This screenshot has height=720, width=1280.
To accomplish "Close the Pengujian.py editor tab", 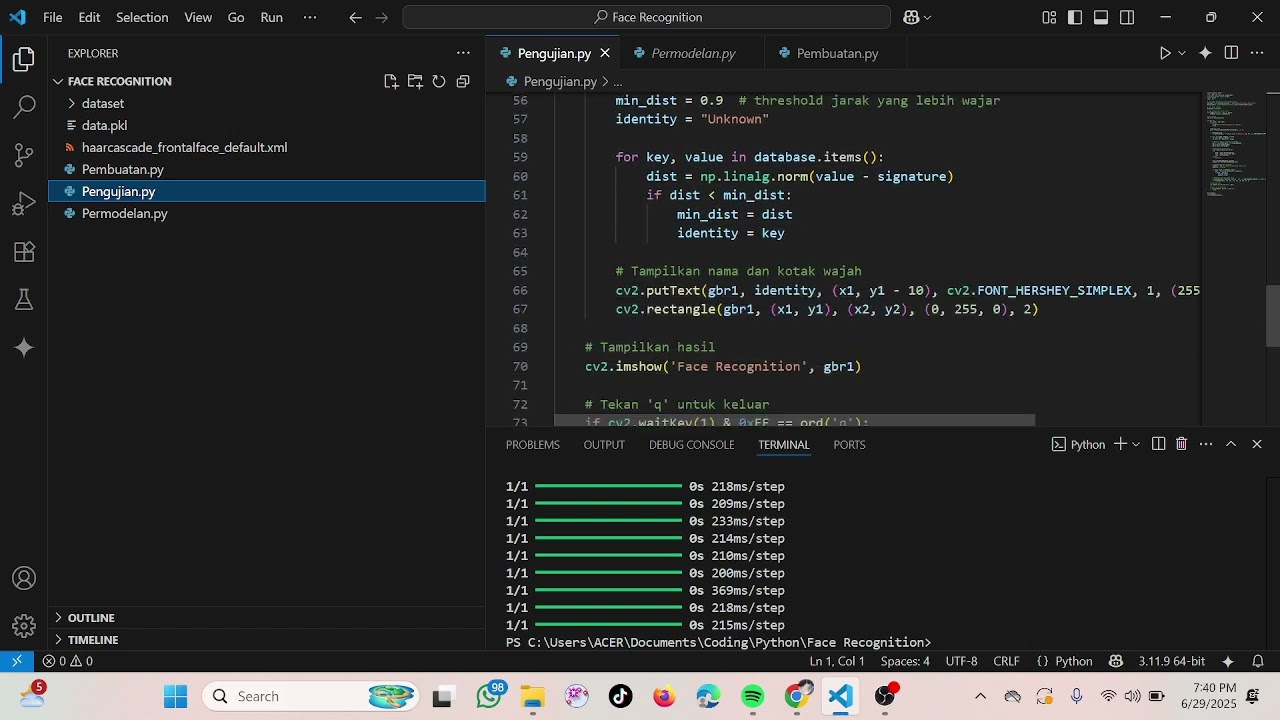I will [604, 53].
